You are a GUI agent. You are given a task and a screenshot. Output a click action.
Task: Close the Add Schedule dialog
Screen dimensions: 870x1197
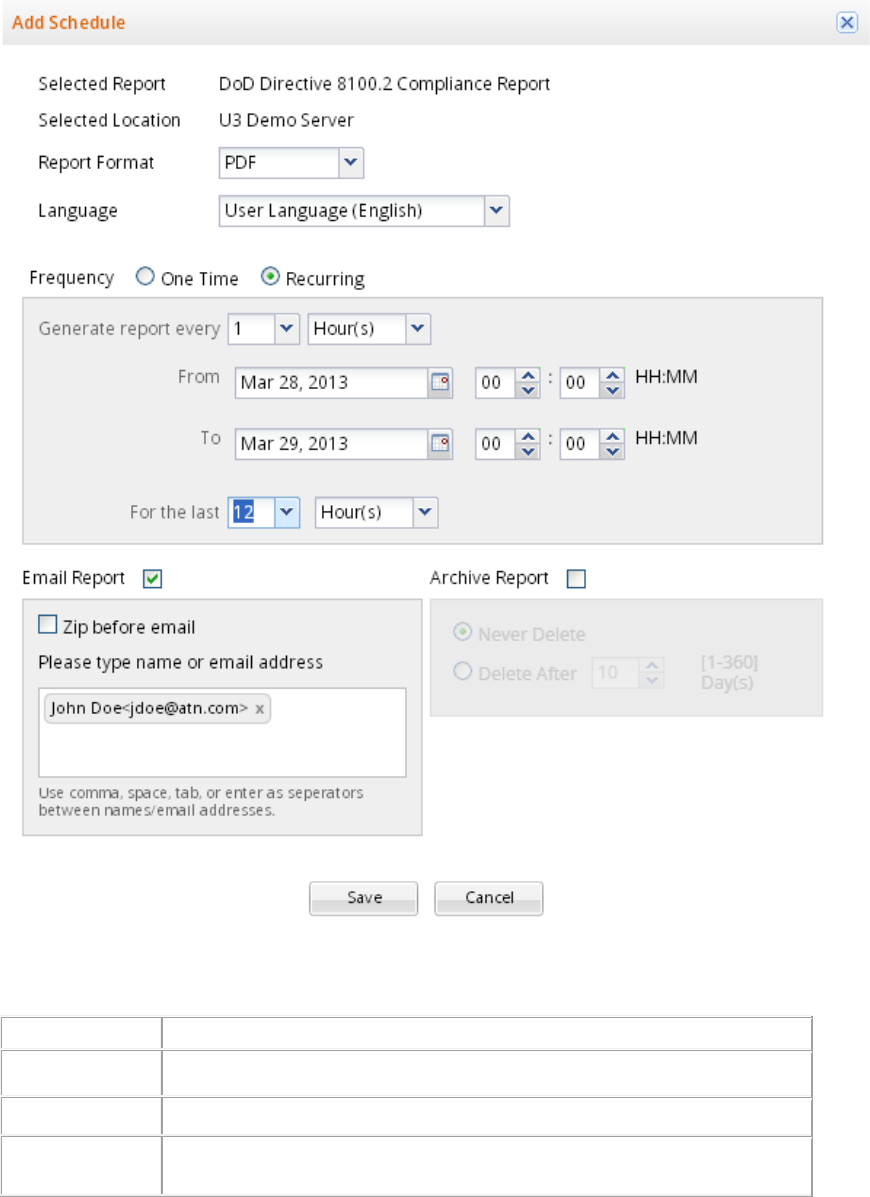pos(846,22)
